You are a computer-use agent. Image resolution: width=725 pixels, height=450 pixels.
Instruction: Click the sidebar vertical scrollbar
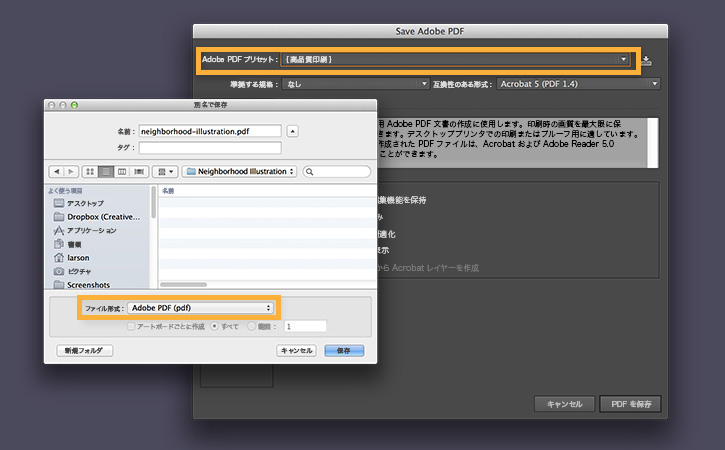point(153,203)
